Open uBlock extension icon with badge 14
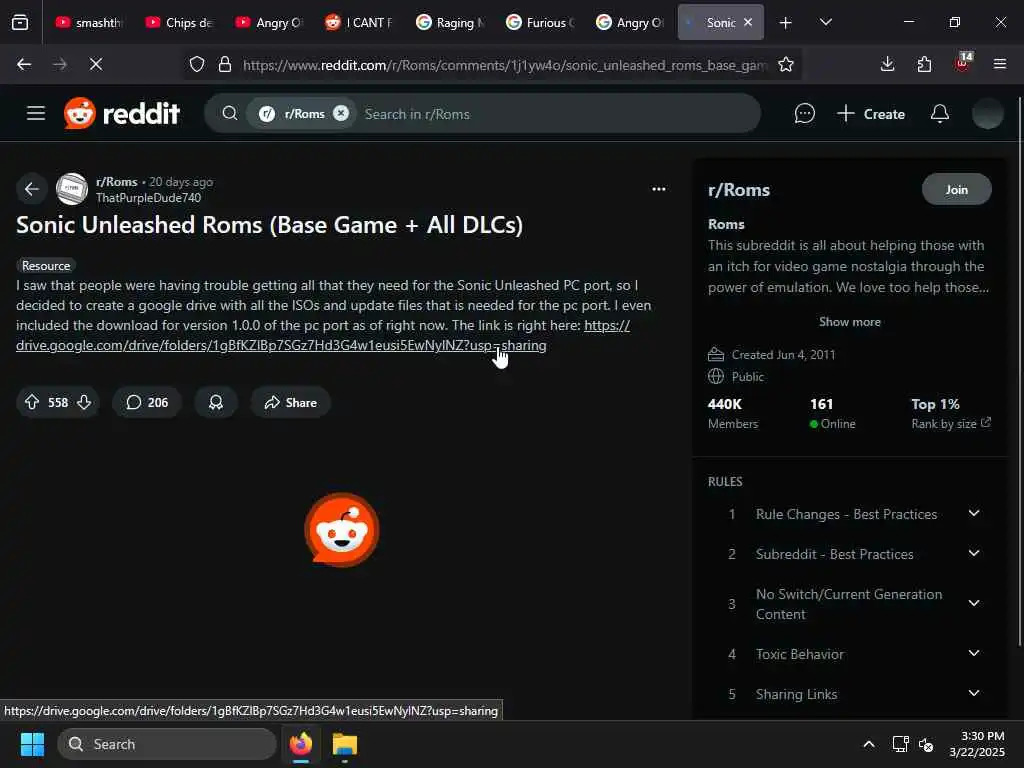This screenshot has width=1024, height=768. [963, 62]
